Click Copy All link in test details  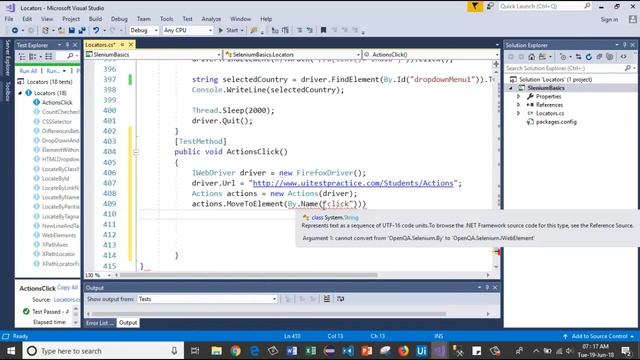(67, 287)
